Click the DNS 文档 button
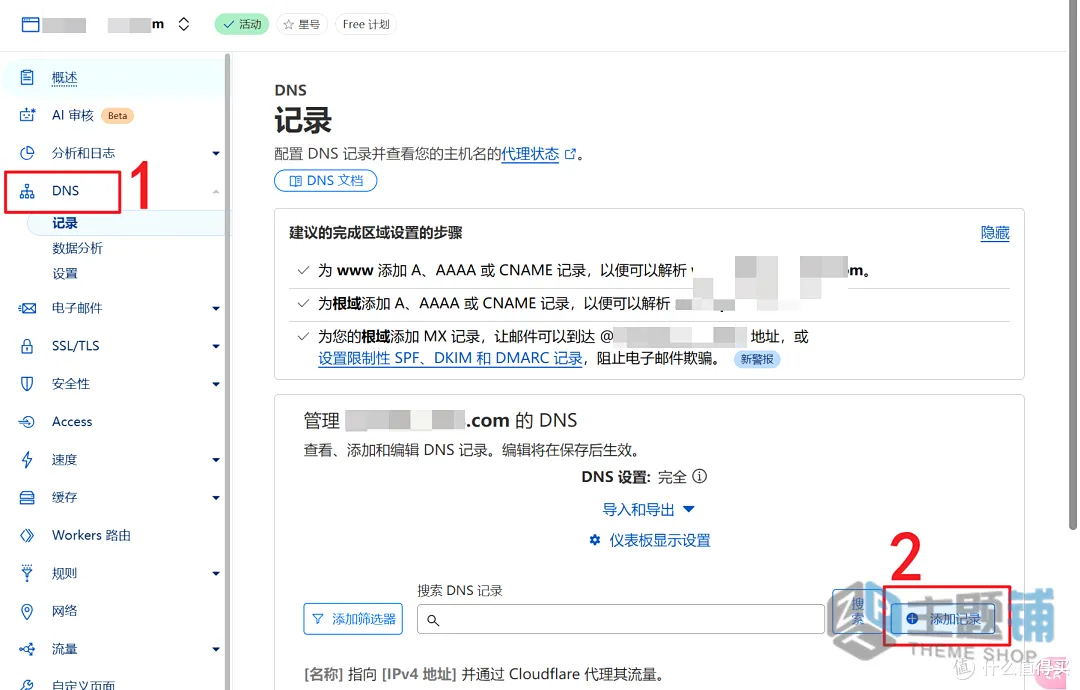The width and height of the screenshot is (1080, 690). [326, 180]
